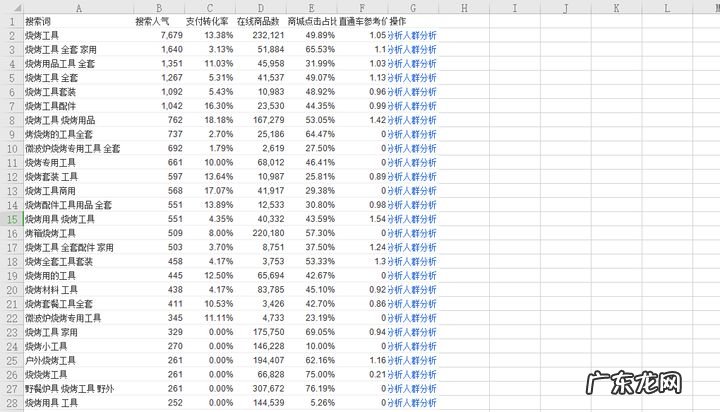Select the cell containing 167,279
This screenshot has height=412, width=720.
(260, 120)
